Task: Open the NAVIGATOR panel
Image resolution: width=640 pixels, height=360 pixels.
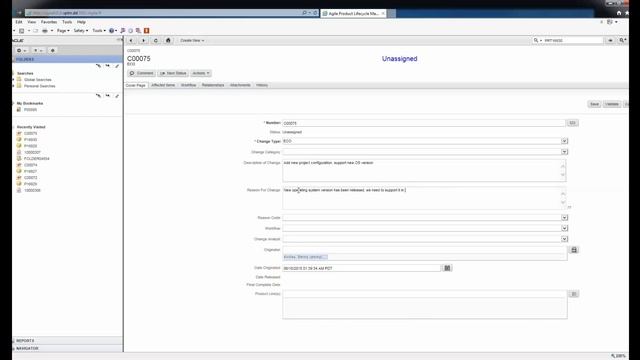Action: click(x=67, y=348)
